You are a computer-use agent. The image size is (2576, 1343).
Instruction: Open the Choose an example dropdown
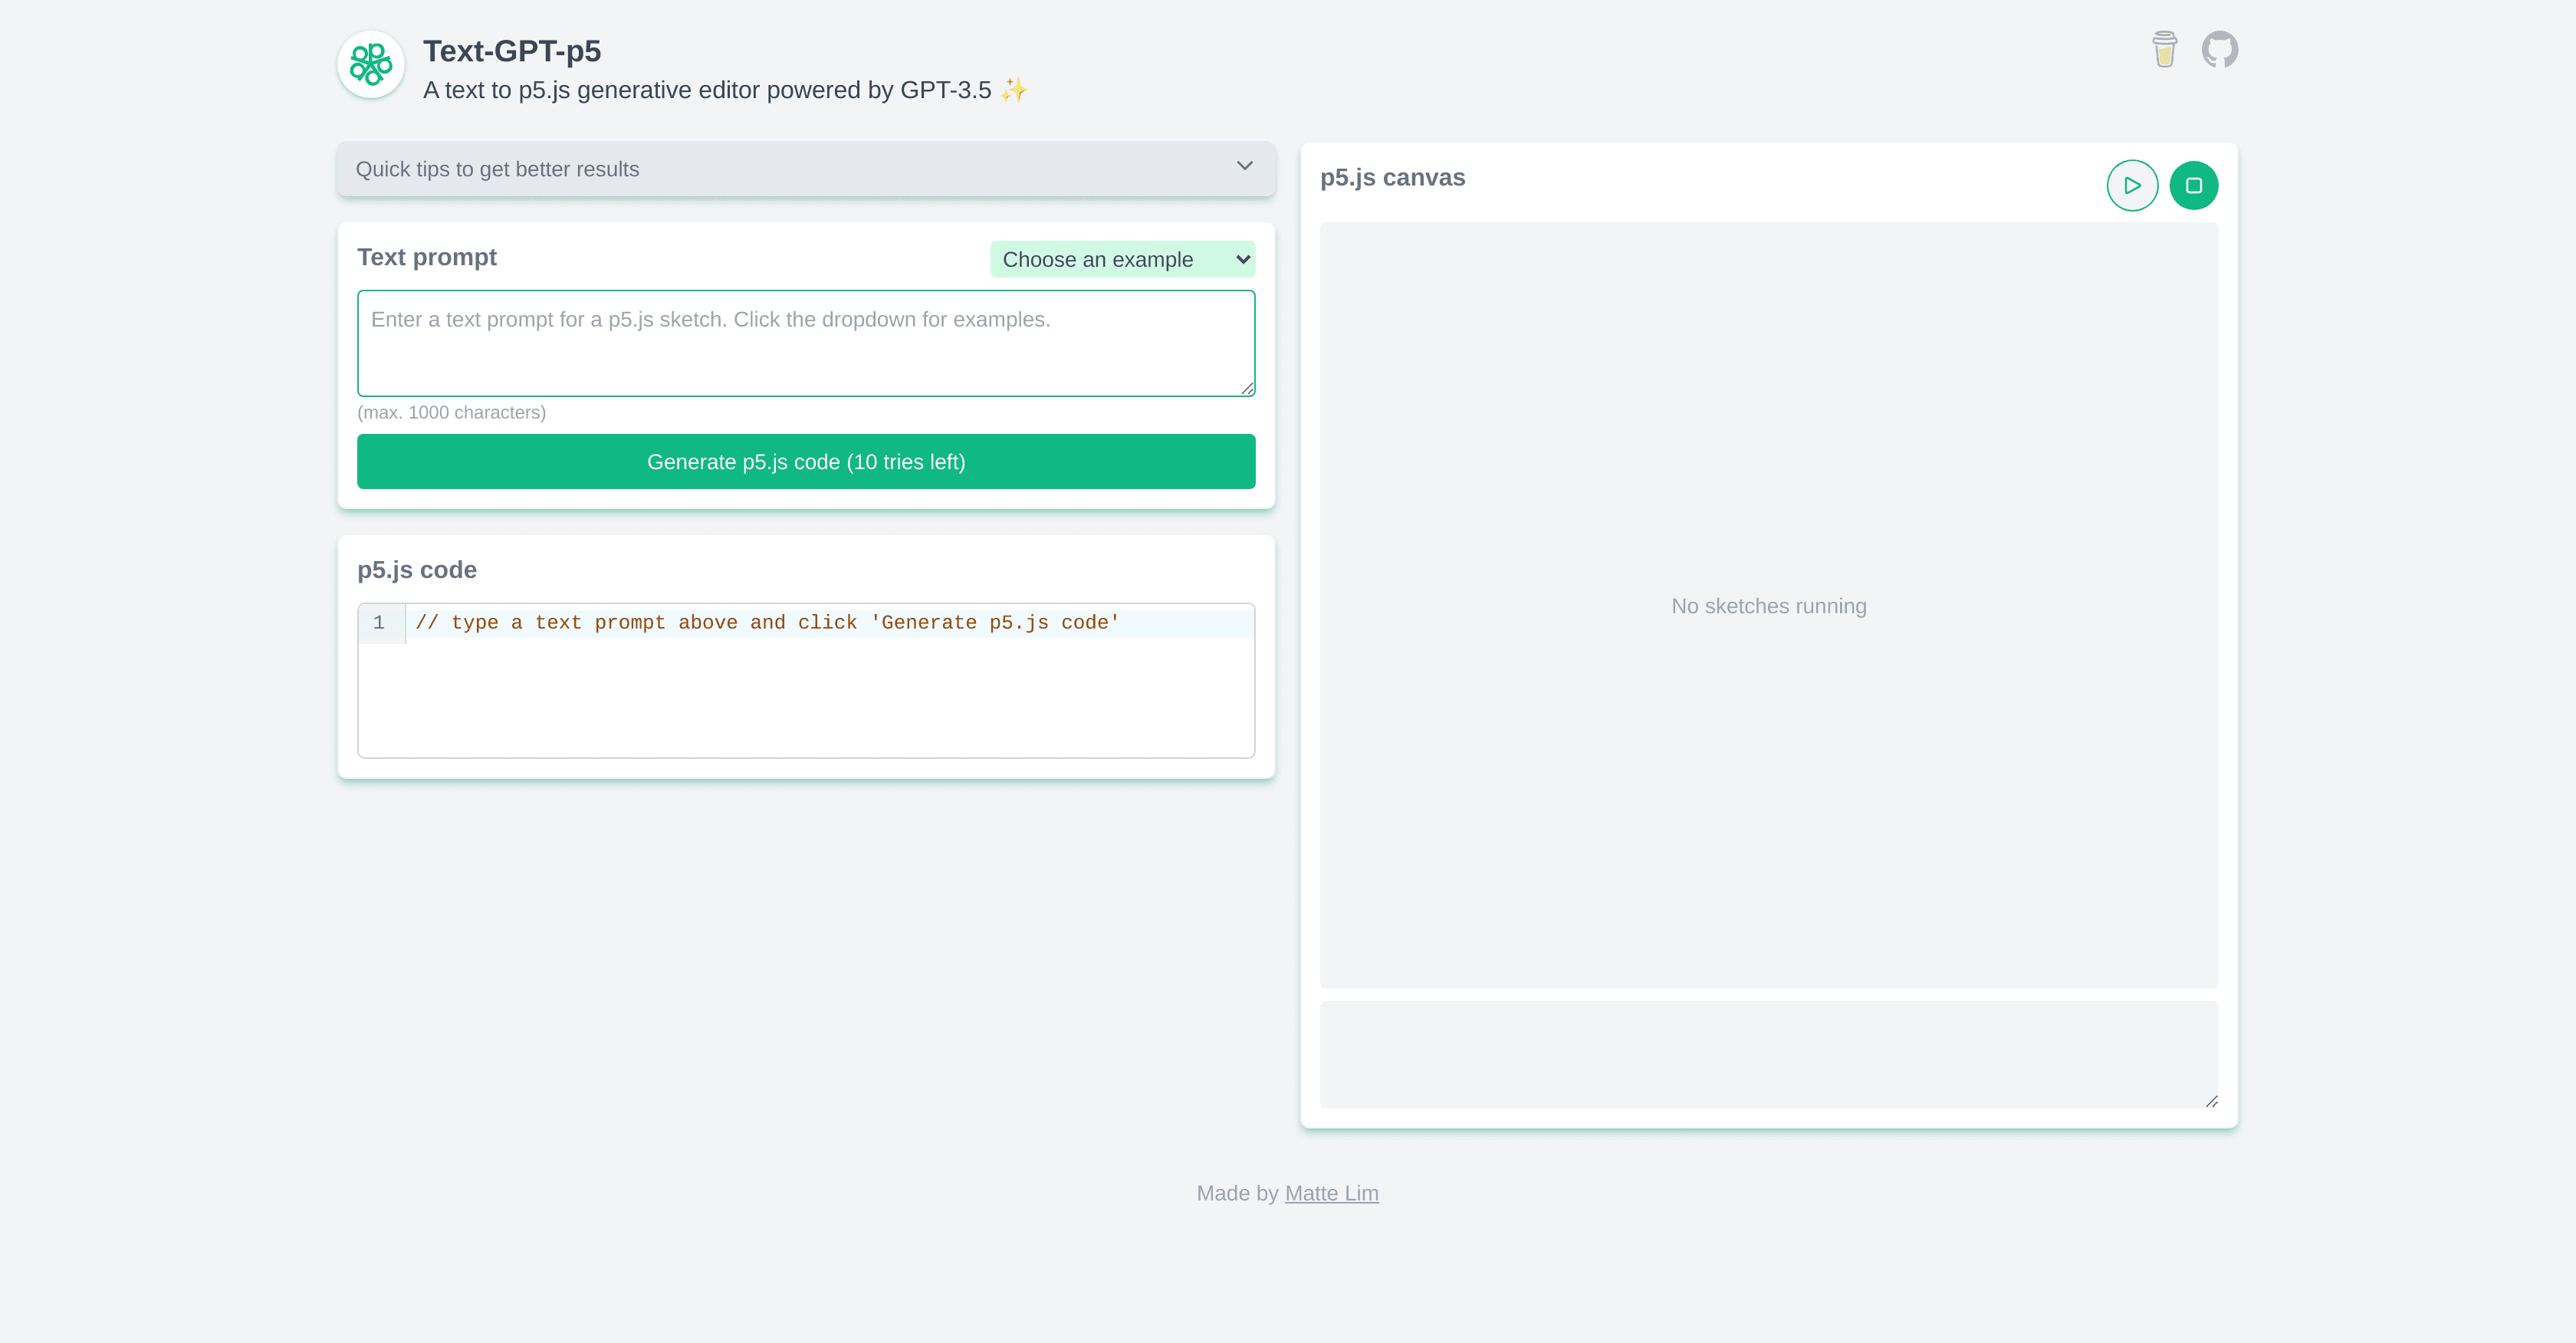click(x=1122, y=259)
